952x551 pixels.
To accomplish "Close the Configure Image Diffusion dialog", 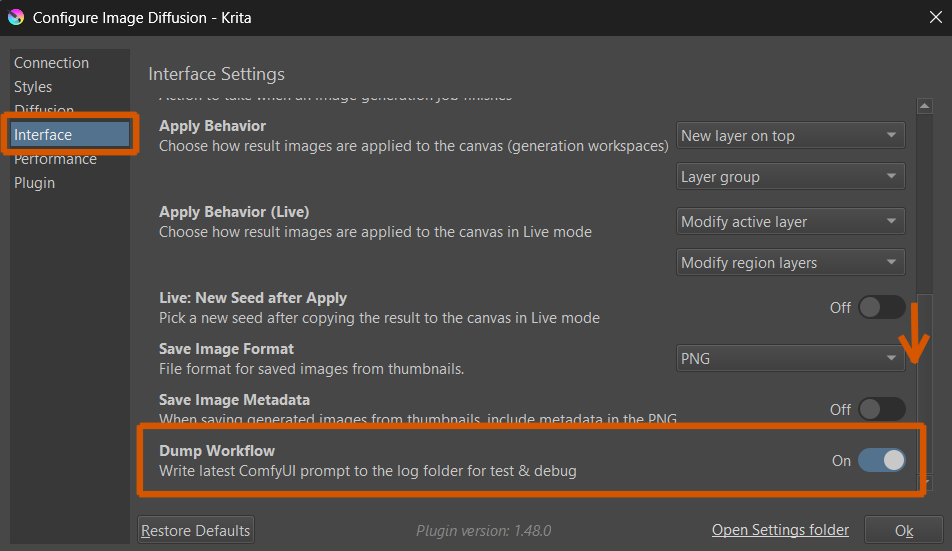I will pyautogui.click(x=936, y=17).
